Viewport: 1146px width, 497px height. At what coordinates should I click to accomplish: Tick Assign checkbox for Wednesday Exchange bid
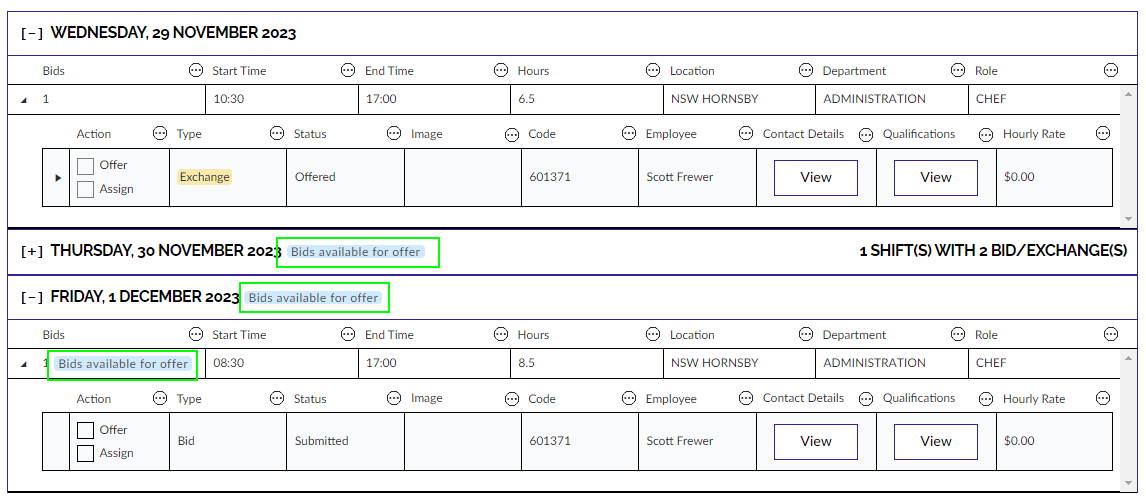(86, 189)
